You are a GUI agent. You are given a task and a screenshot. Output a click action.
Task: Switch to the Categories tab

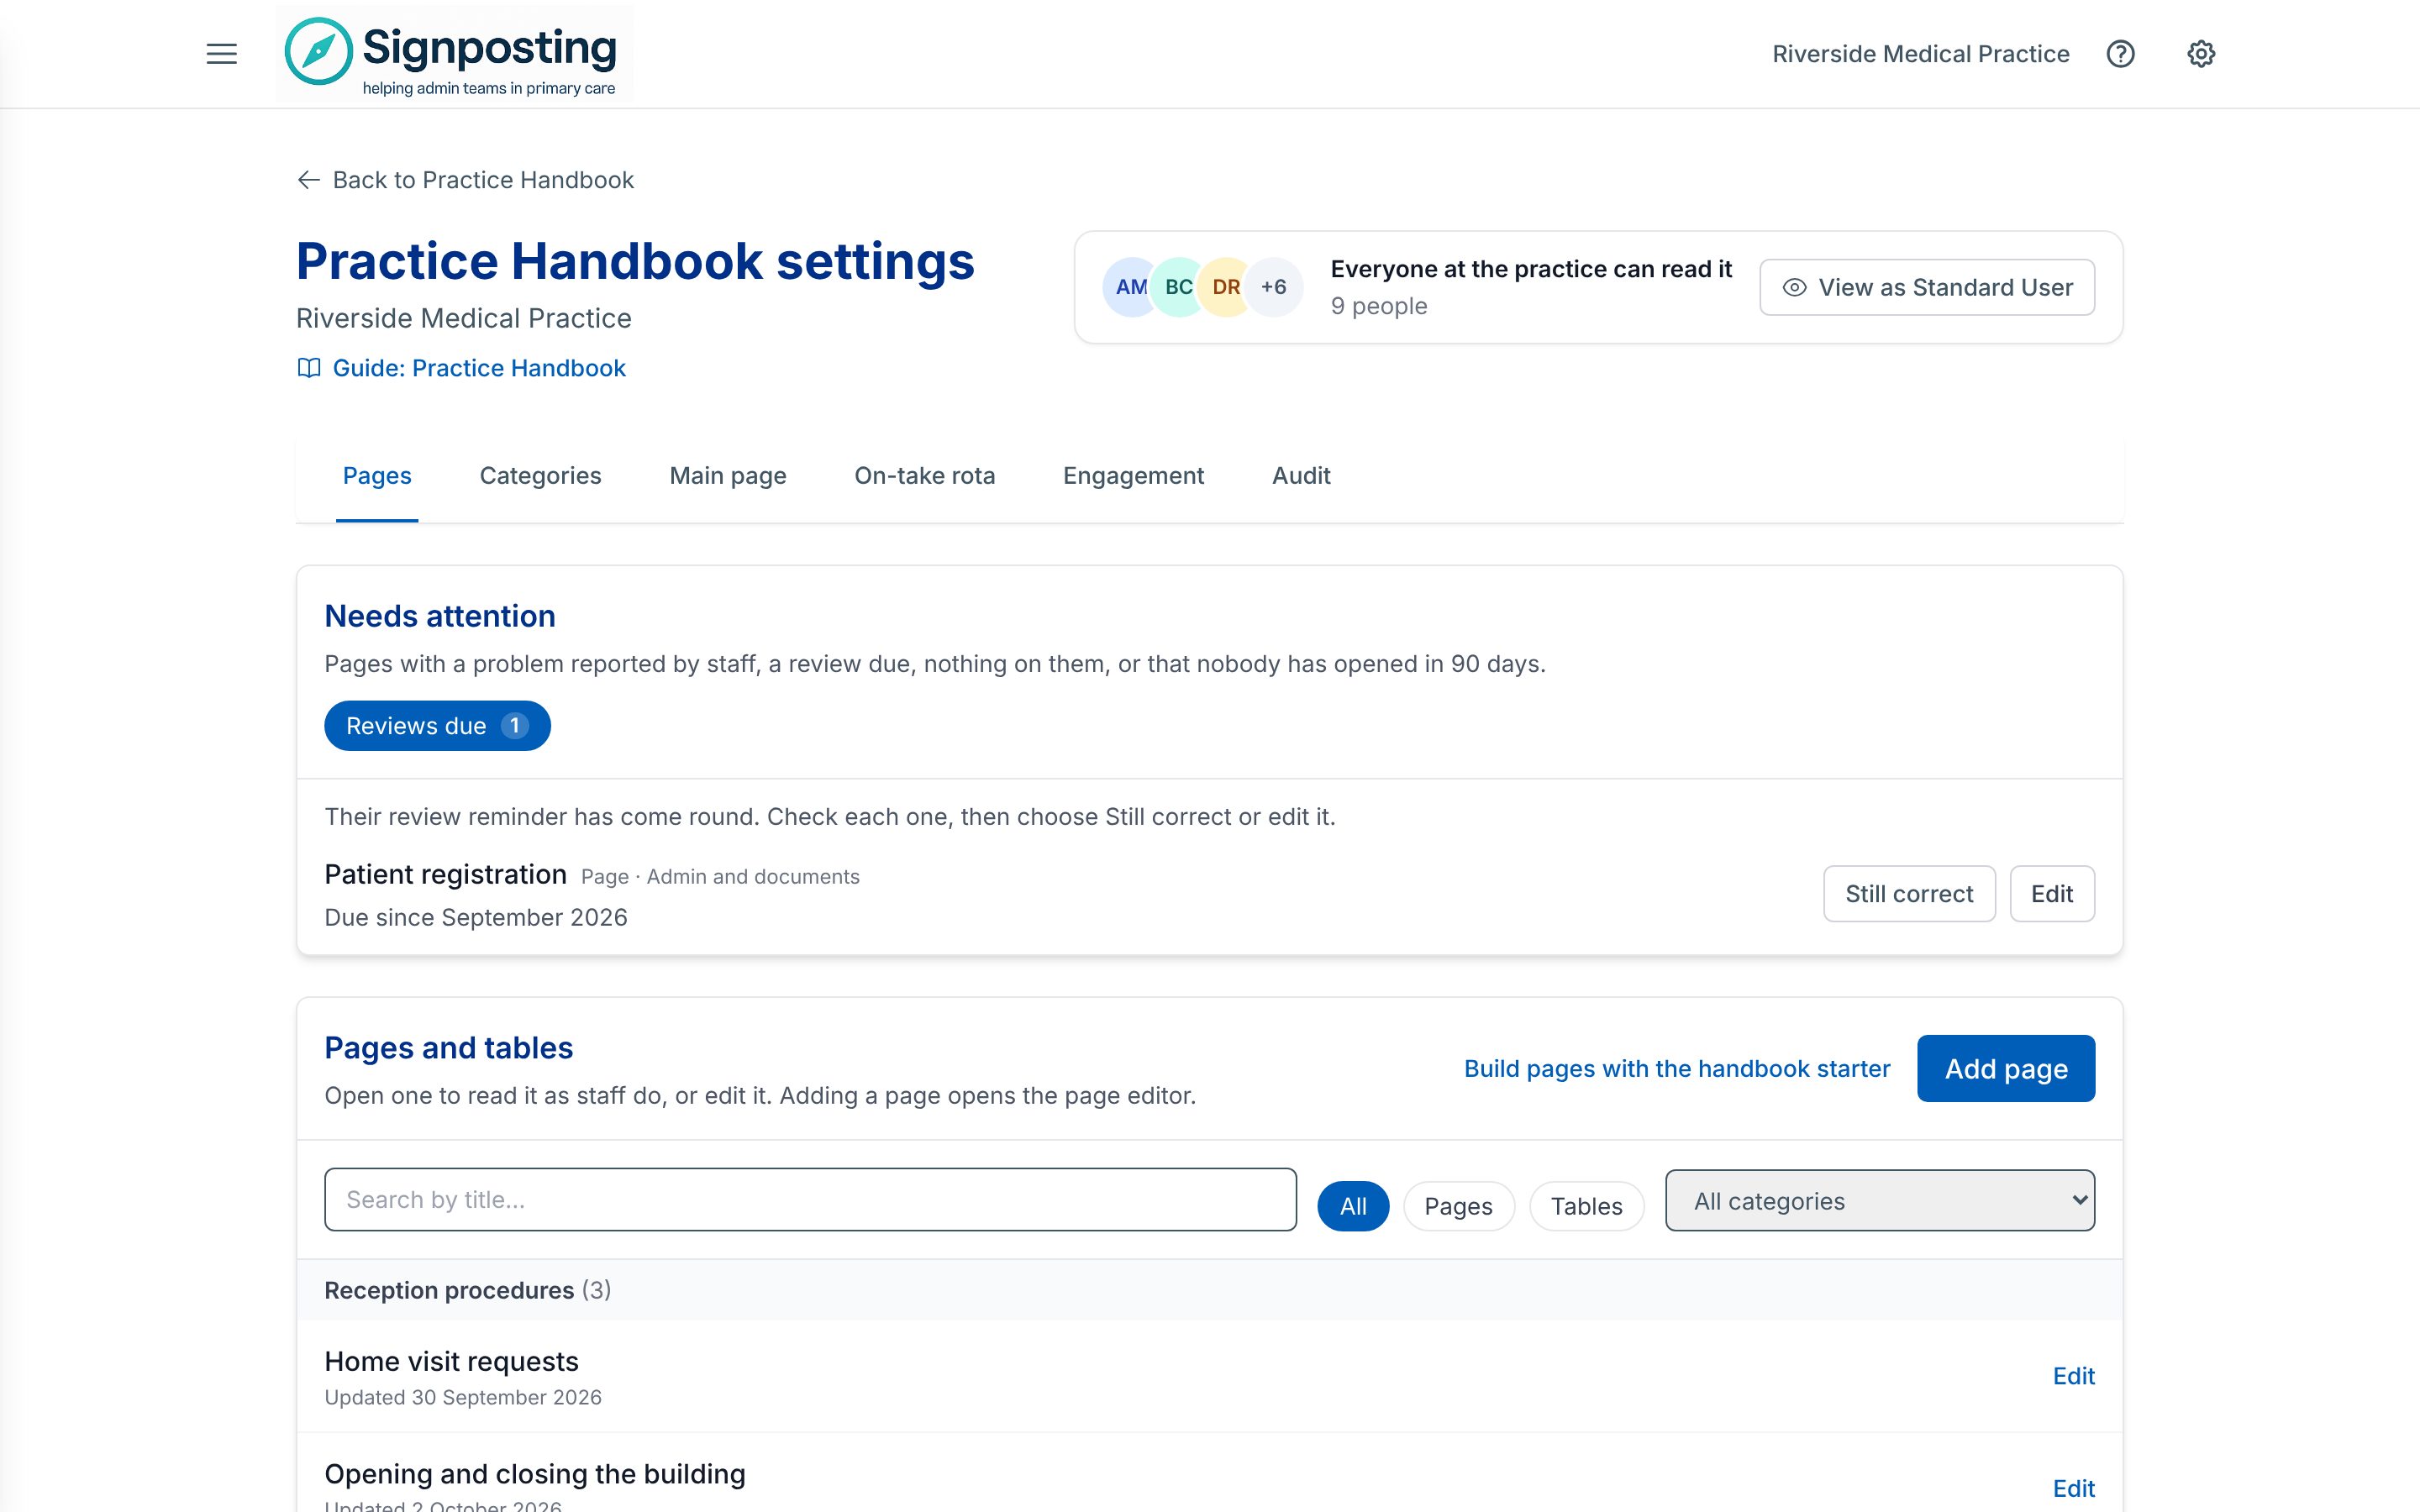pyautogui.click(x=540, y=476)
